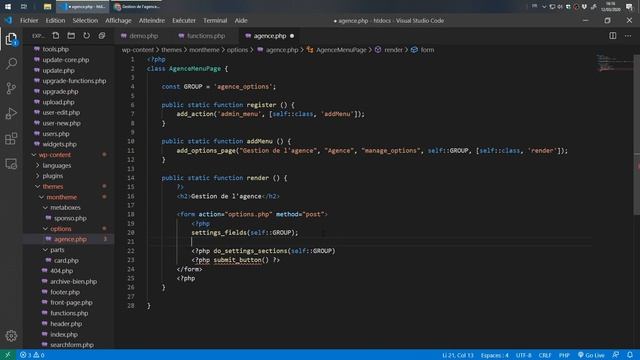
Task: Open front-page.php in the file tree
Action: pos(71,303)
